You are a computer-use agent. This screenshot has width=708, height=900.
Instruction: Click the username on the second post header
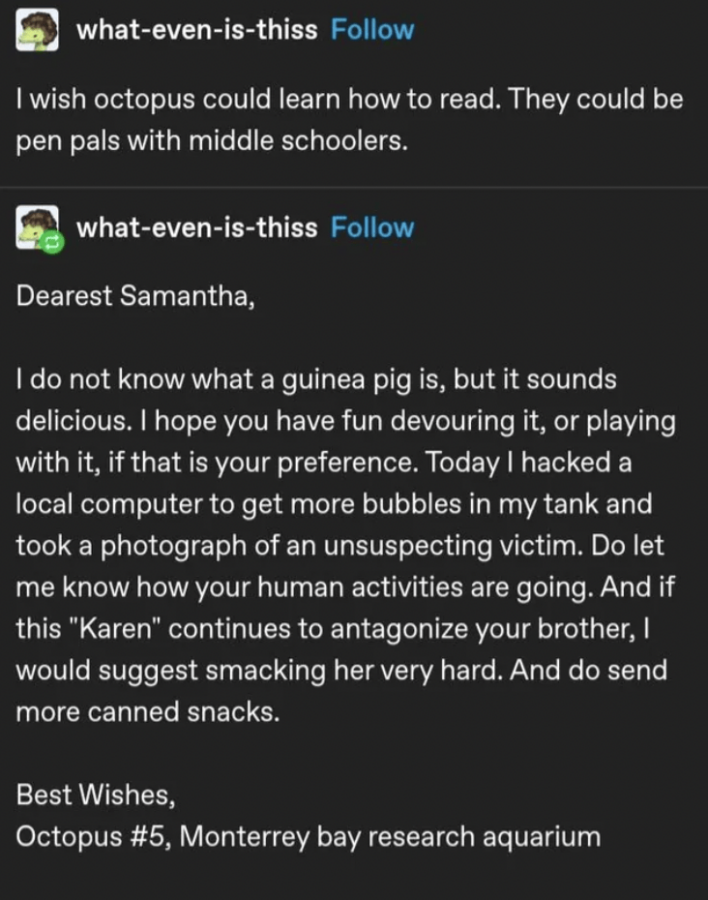195,227
